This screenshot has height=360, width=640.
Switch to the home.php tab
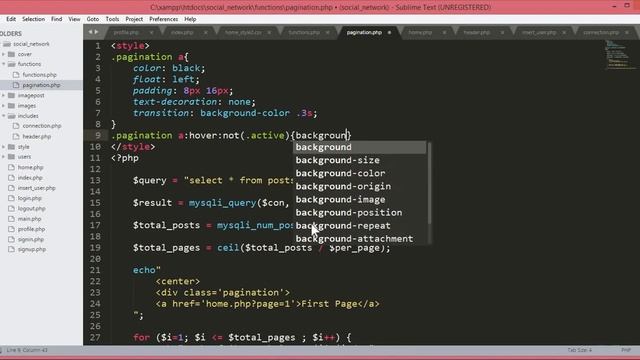tap(420, 32)
